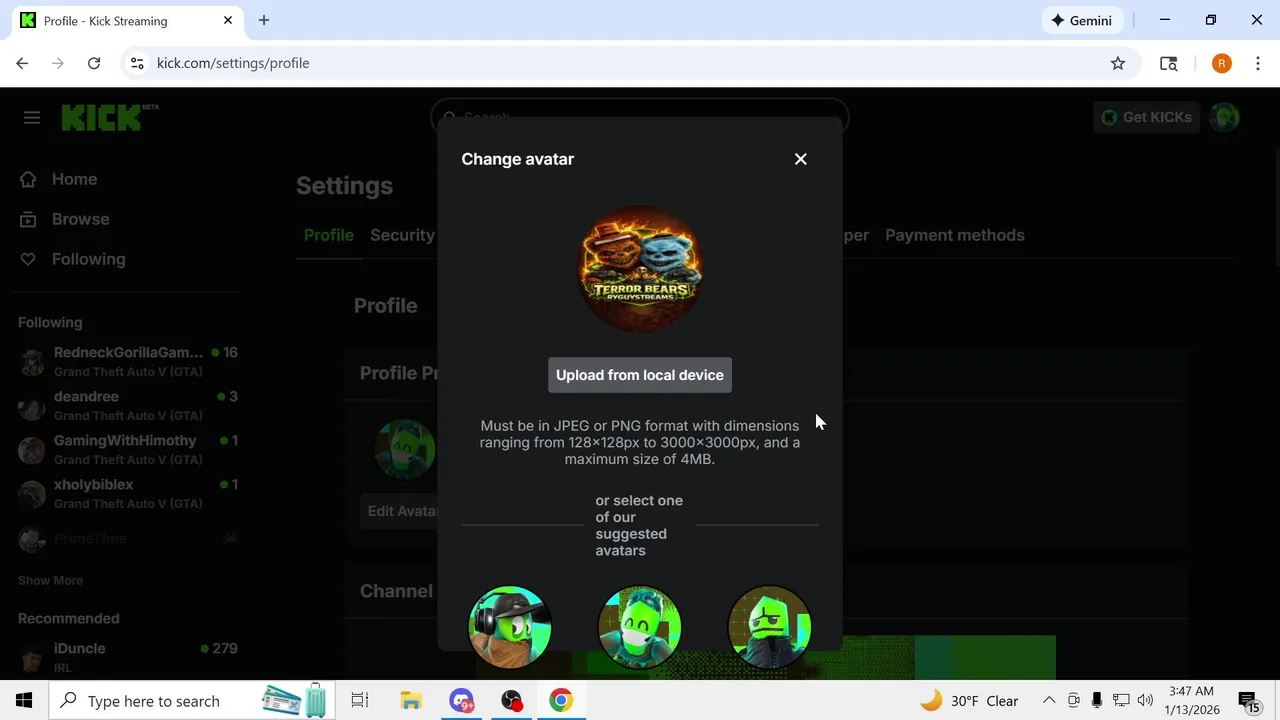Viewport: 1280px width, 720px height.
Task: Open notification center icon
Action: 1249,702
